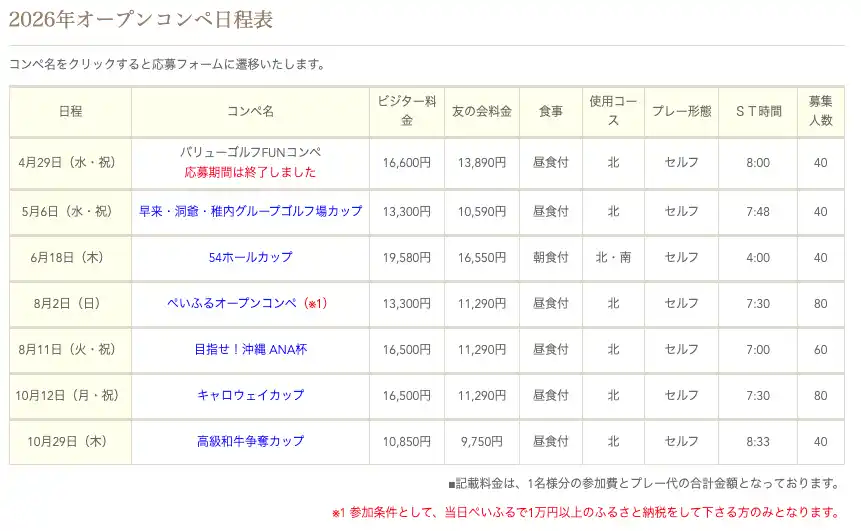Go to the 高級和牛争奪カップ entry form
The width and height of the screenshot is (861, 531).
250,442
